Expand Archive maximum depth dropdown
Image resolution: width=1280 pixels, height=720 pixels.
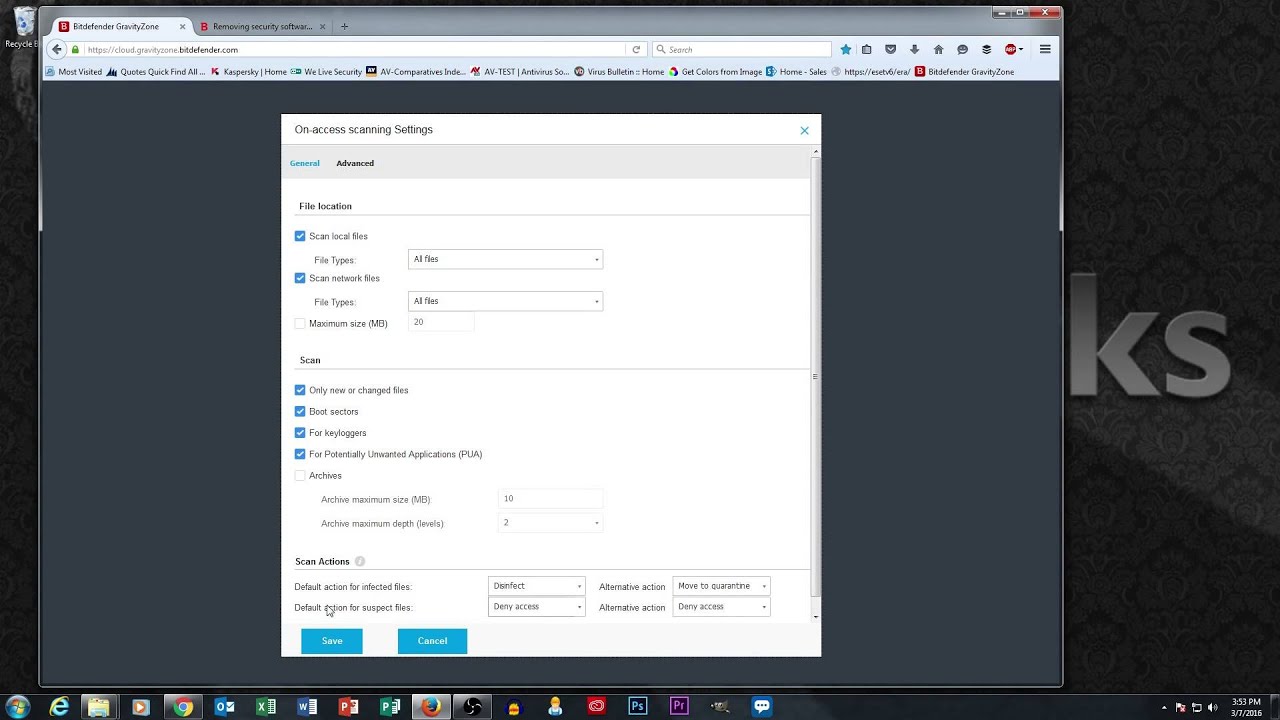click(x=550, y=523)
